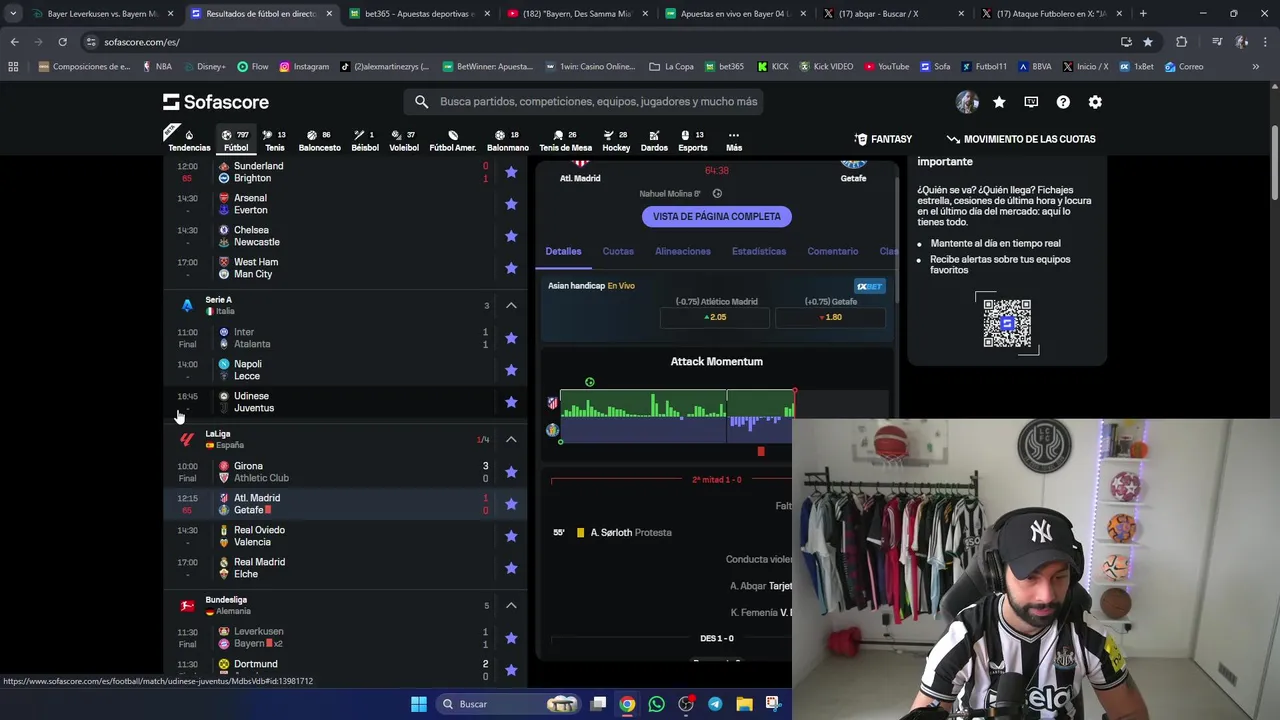Screen dimensions: 1280x720
Task: Show more bookmarks chevron in bookmarks bar
Action: click(1255, 67)
